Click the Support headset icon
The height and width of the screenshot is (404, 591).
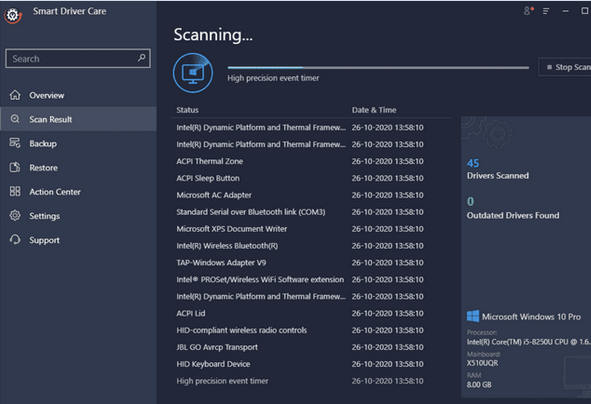coord(15,240)
